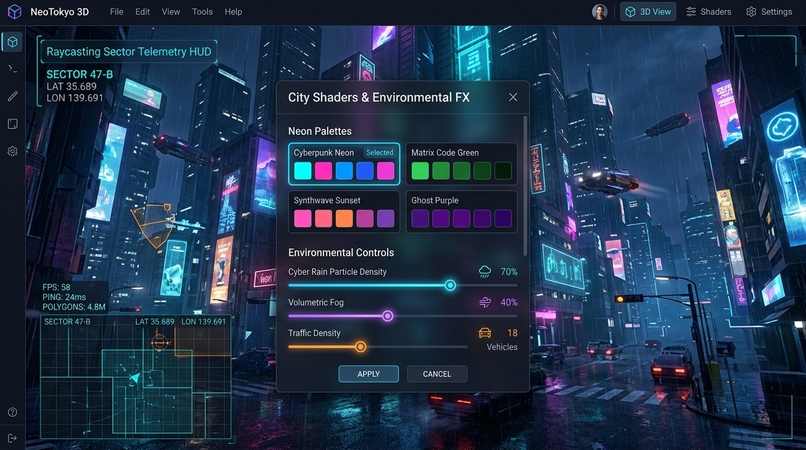Click the Cyber Rain Particle Density slider handle
Viewport: 806px width, 450px height.
click(x=450, y=285)
